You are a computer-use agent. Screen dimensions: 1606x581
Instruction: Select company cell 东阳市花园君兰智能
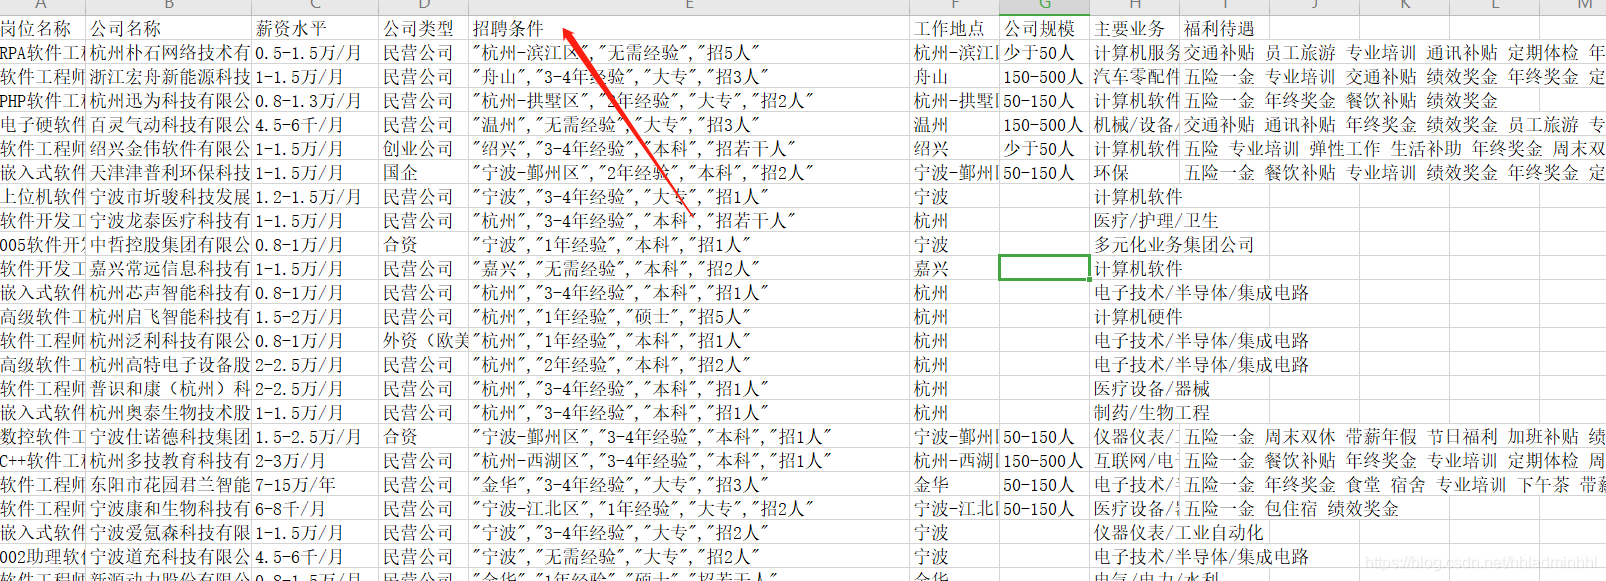coord(169,485)
